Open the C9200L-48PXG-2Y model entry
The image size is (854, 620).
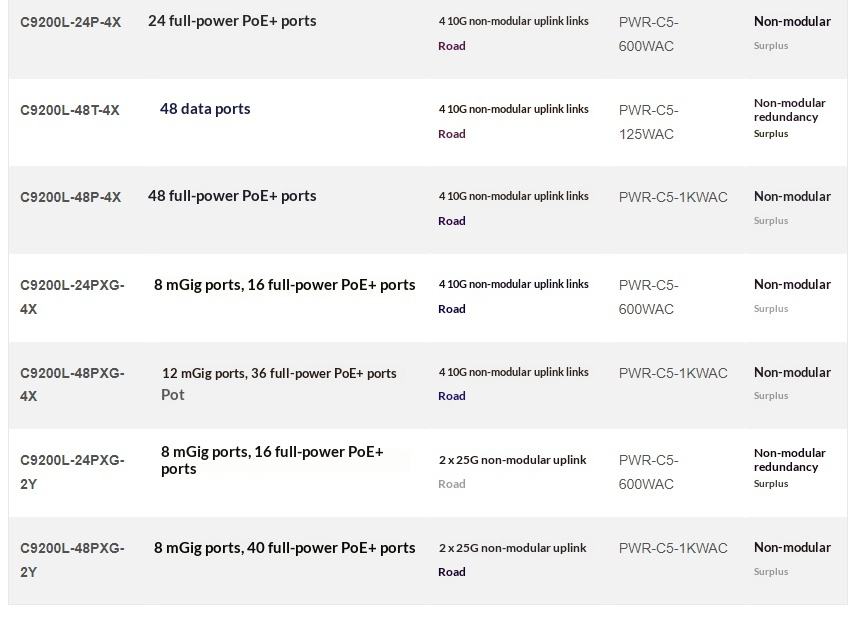(x=72, y=560)
